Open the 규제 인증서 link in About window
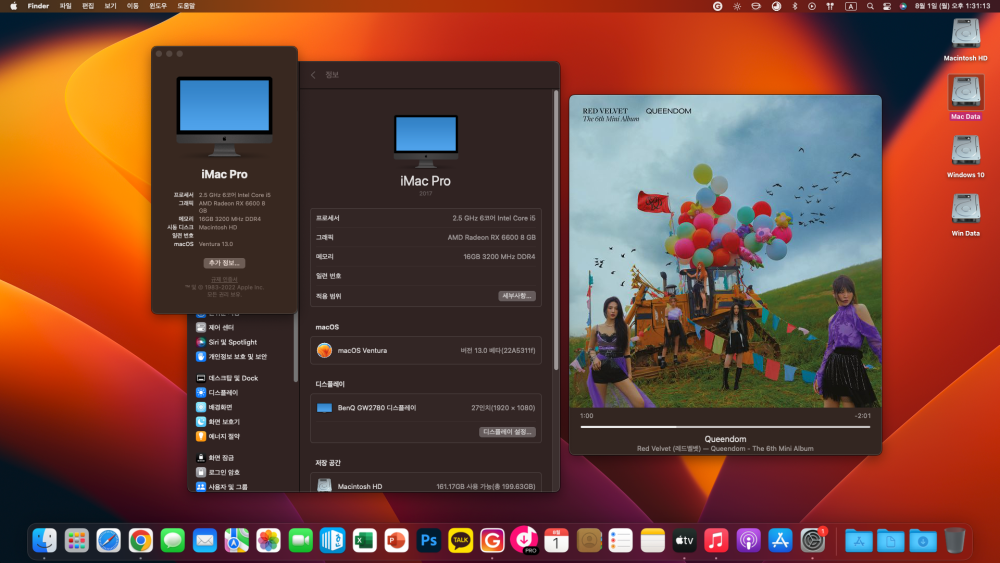This screenshot has height=563, width=1000. tap(224, 279)
